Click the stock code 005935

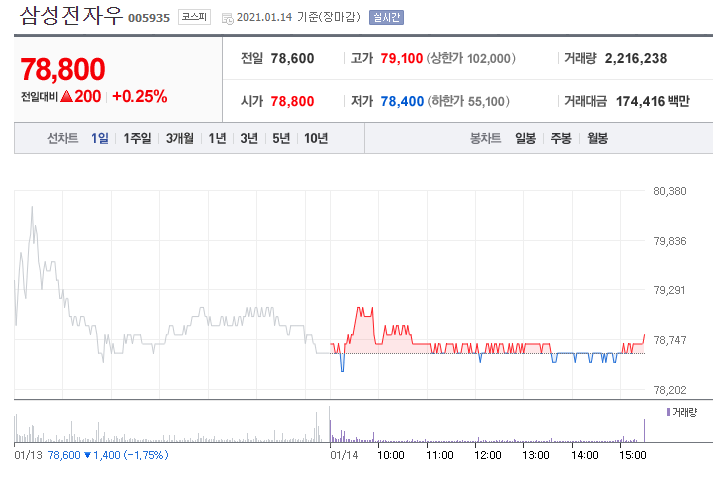point(149,18)
